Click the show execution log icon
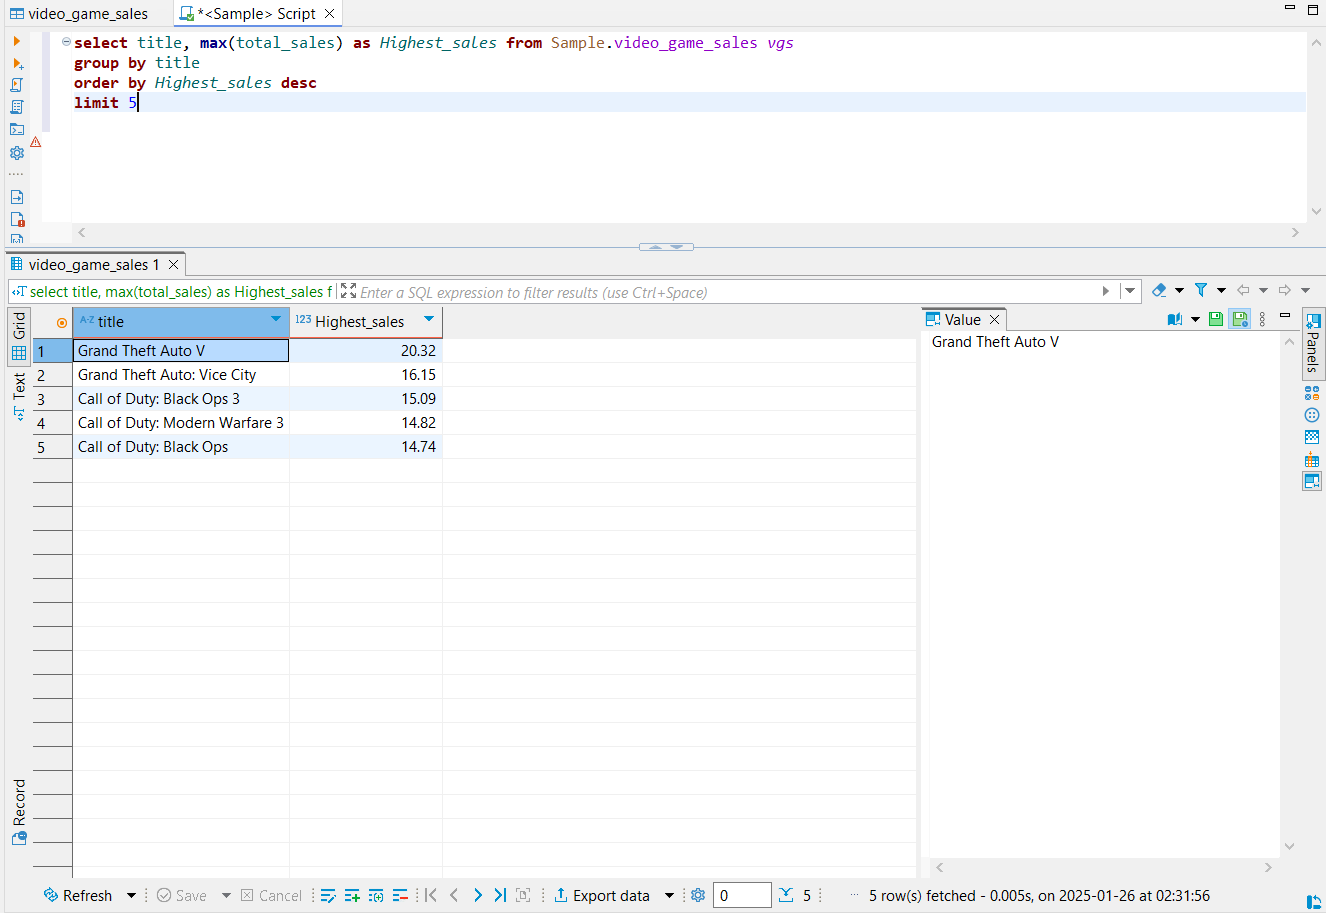Screen dimensions: 1326x913 17,219
